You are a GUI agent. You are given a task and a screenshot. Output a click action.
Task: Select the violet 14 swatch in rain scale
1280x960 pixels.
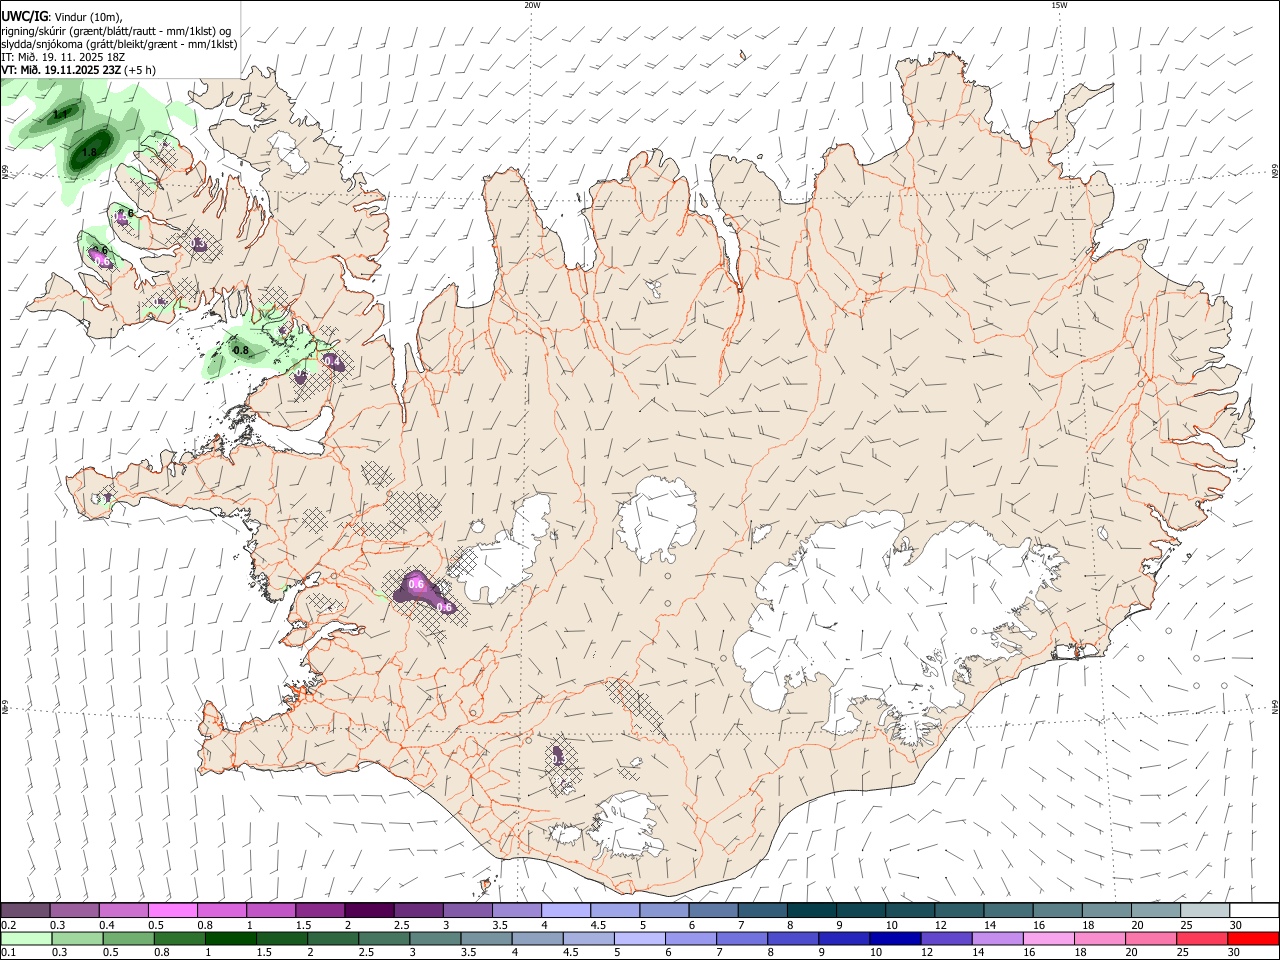tap(997, 939)
